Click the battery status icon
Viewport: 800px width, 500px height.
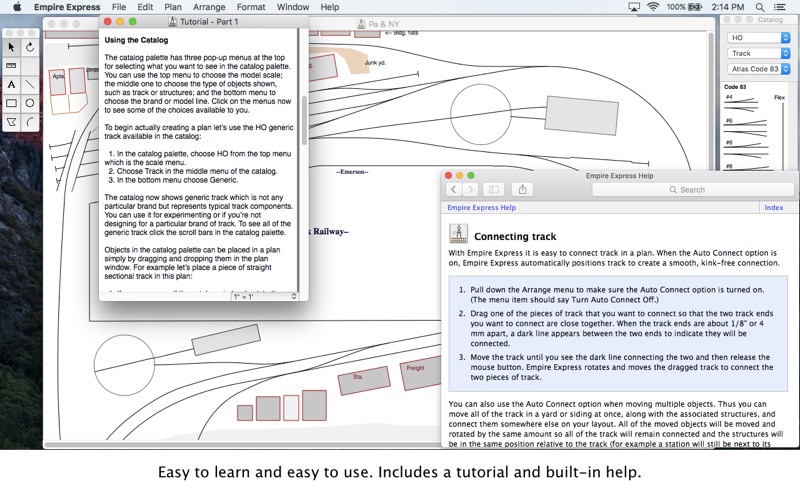point(695,7)
